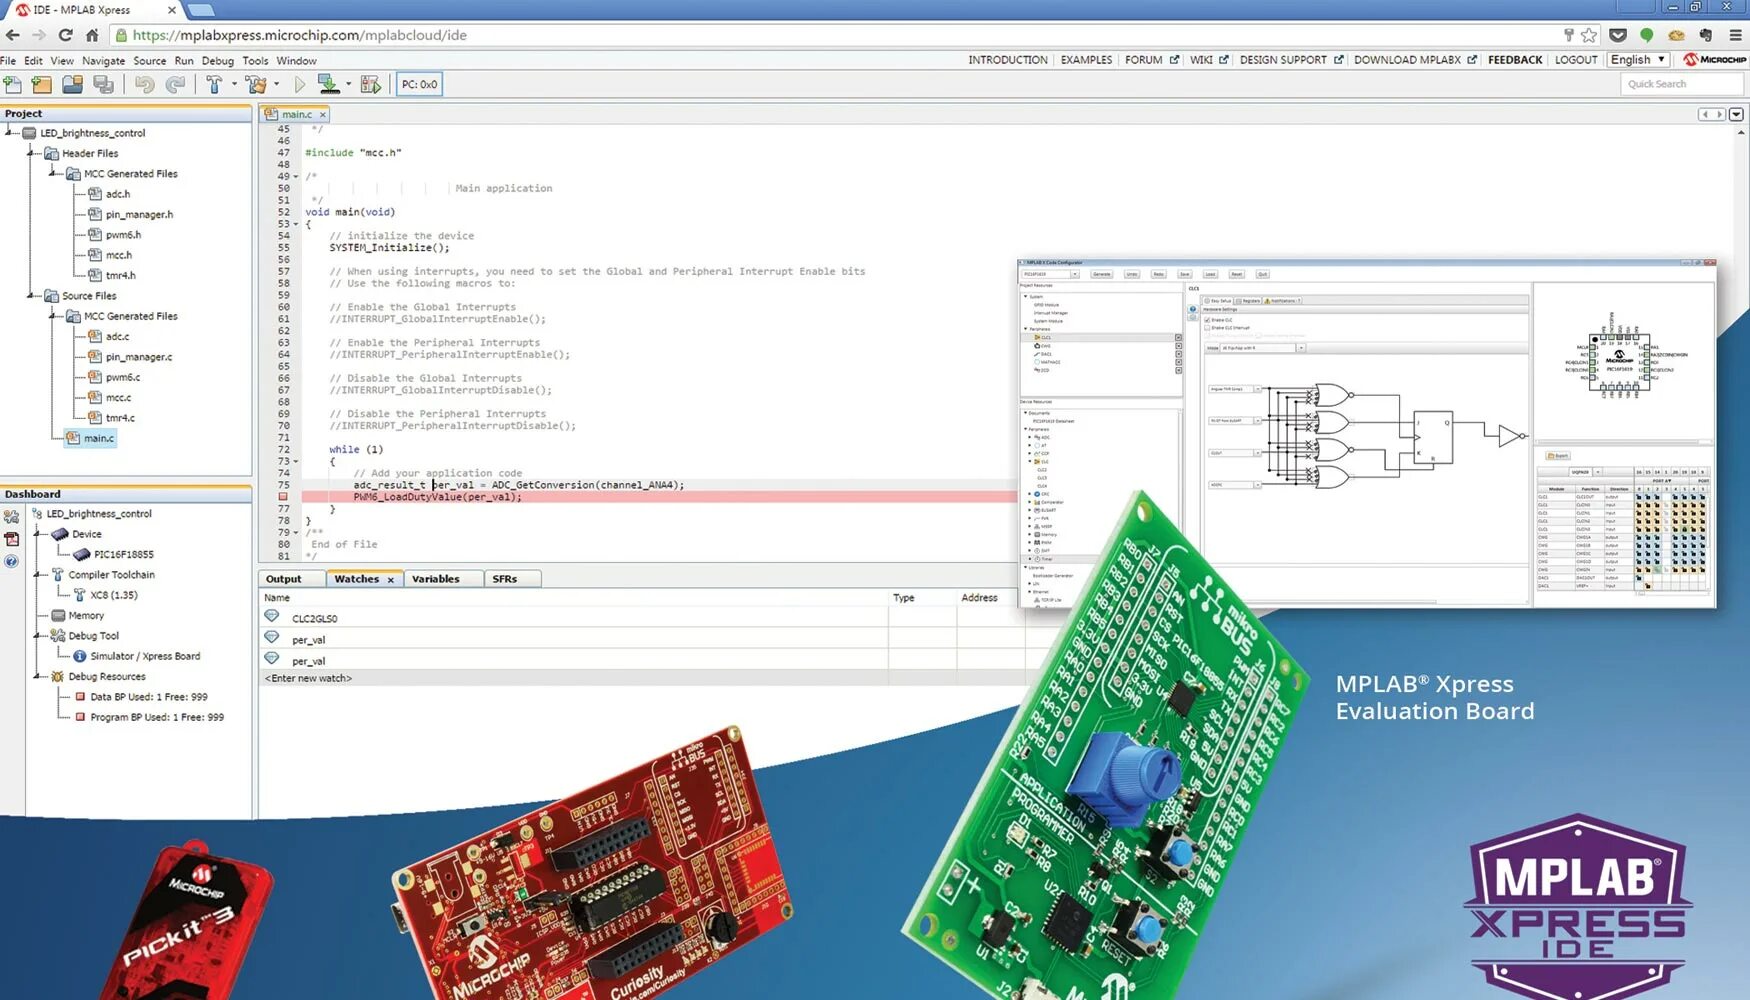Image resolution: width=1750 pixels, height=1000 pixels.
Task: Select pwm6.h in Header Files
Action: click(123, 234)
